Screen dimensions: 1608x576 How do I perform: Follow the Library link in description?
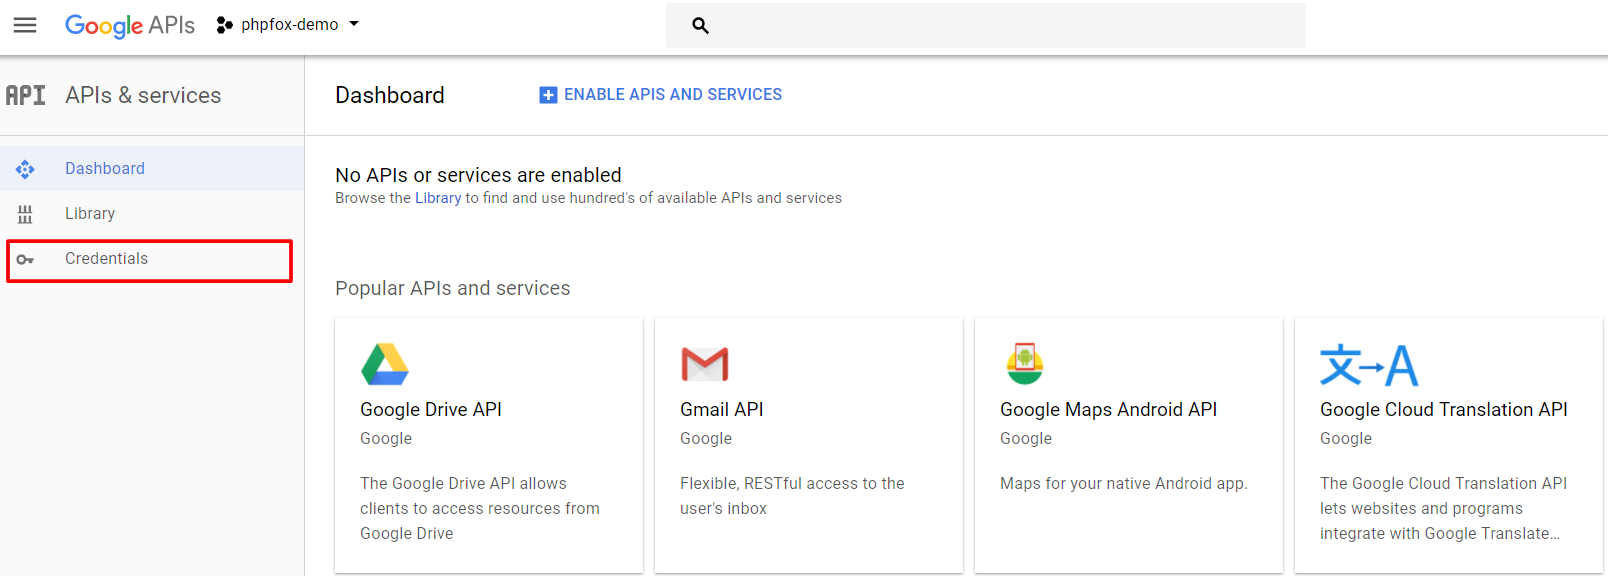[x=438, y=198]
